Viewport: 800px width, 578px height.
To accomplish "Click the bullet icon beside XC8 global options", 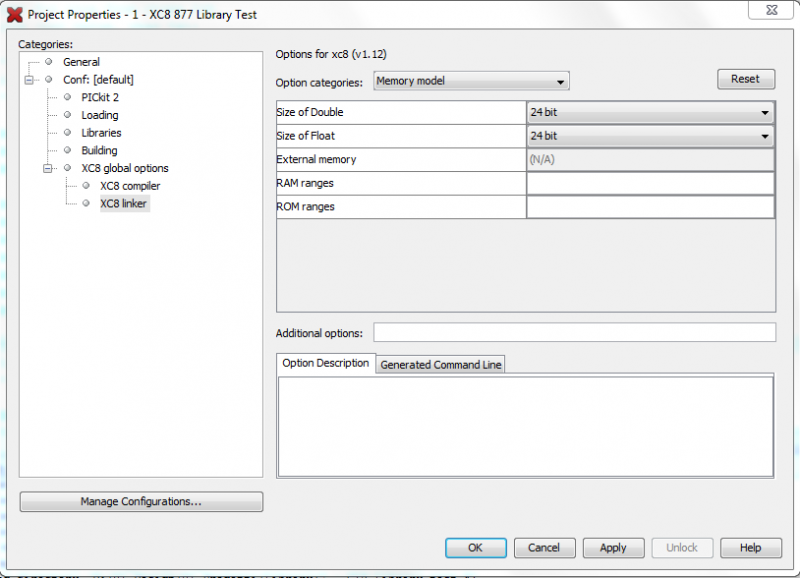I will 67,168.
